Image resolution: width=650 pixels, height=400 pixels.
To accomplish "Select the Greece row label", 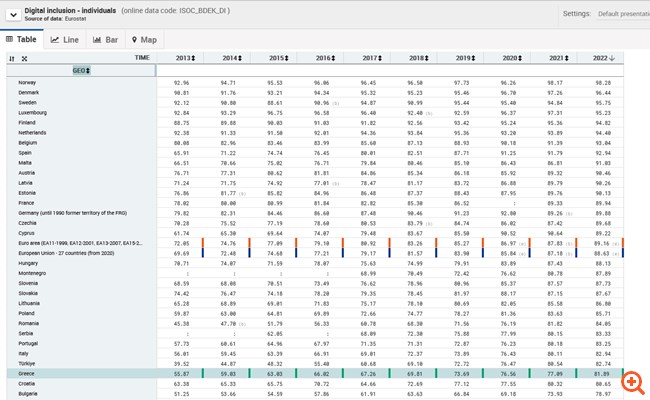I will point(26,374).
